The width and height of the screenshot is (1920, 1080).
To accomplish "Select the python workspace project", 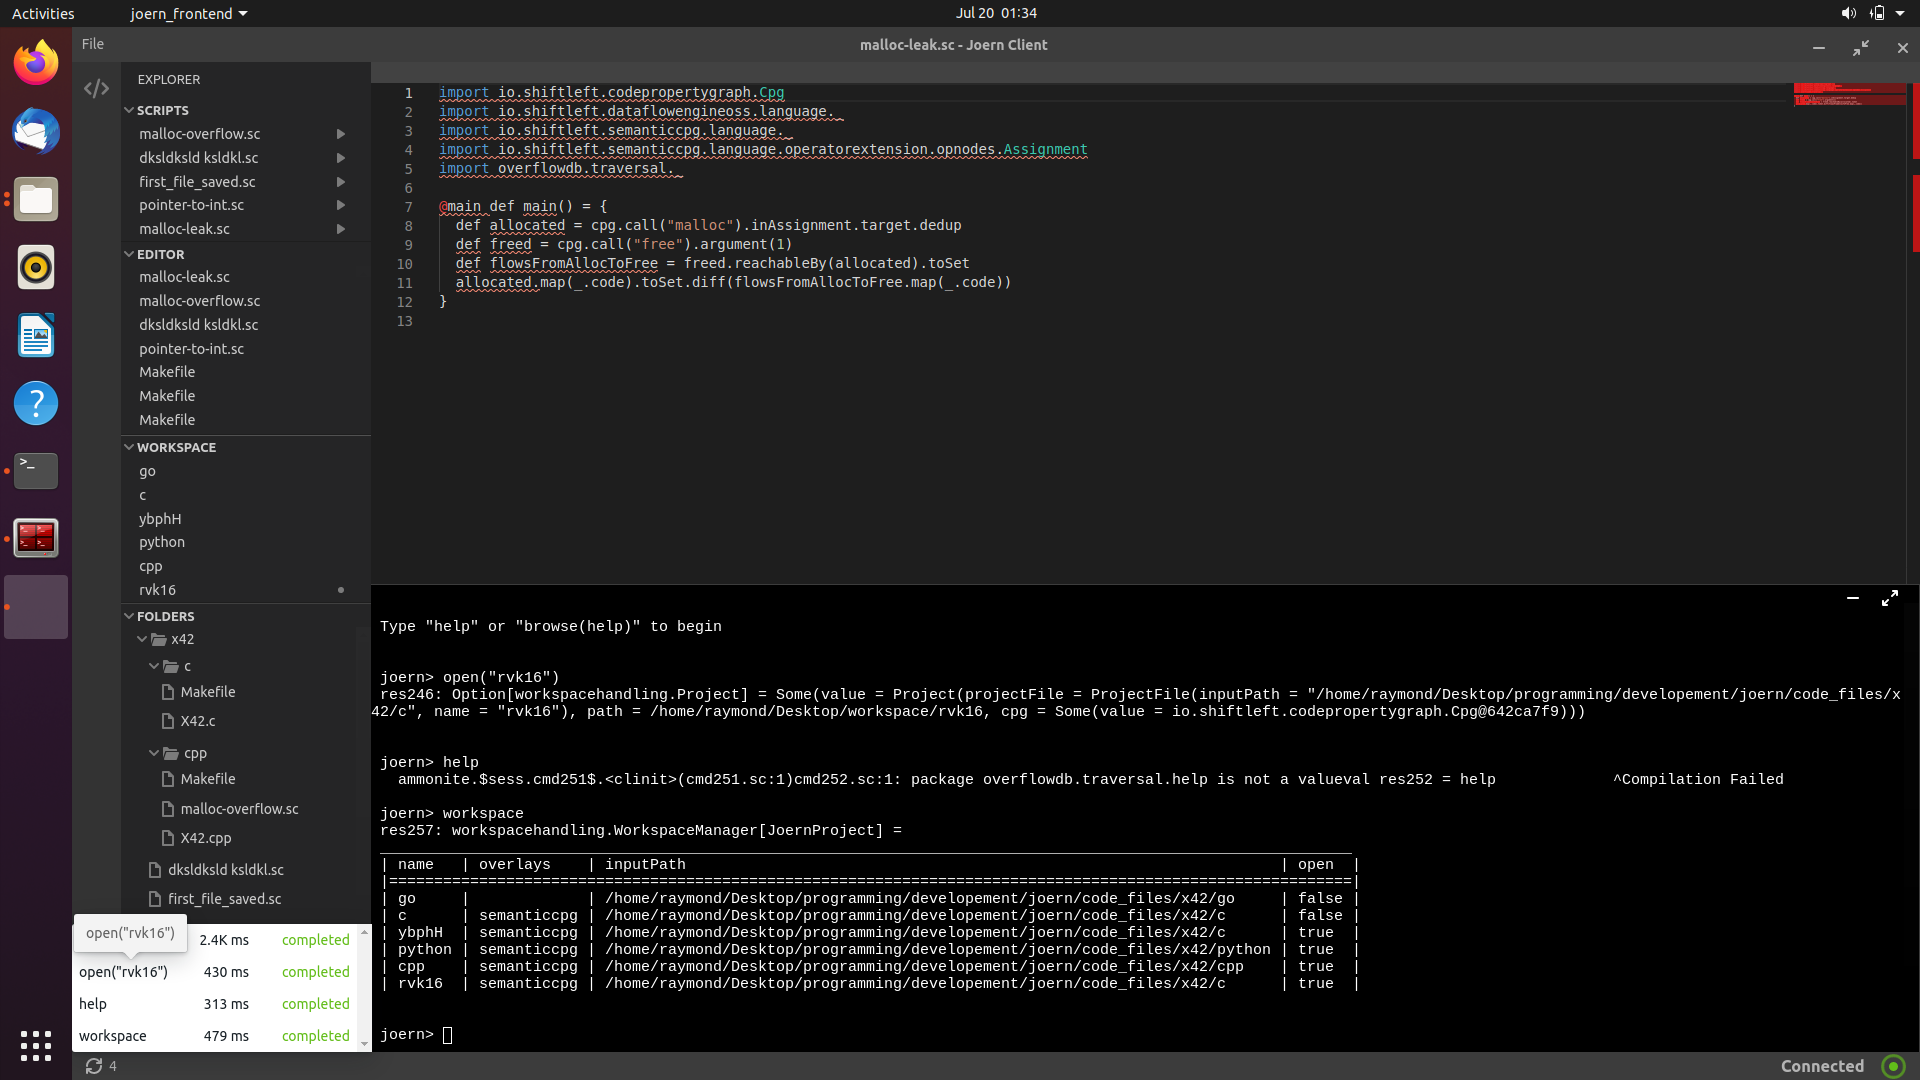I will coord(162,542).
